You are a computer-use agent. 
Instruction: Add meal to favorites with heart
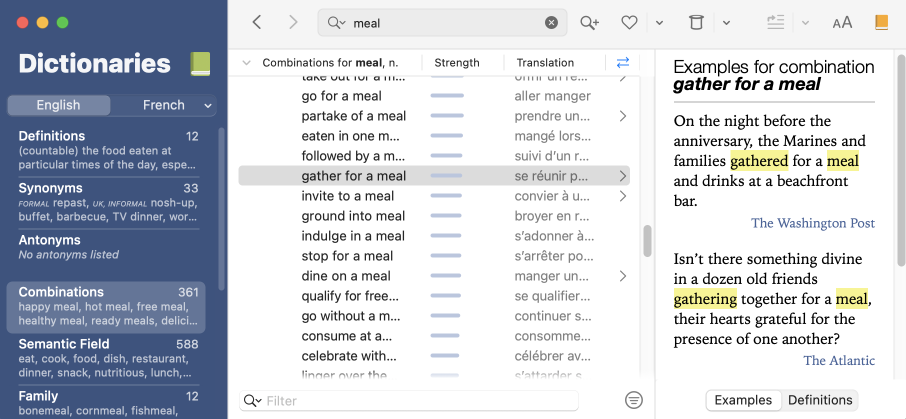pos(629,22)
